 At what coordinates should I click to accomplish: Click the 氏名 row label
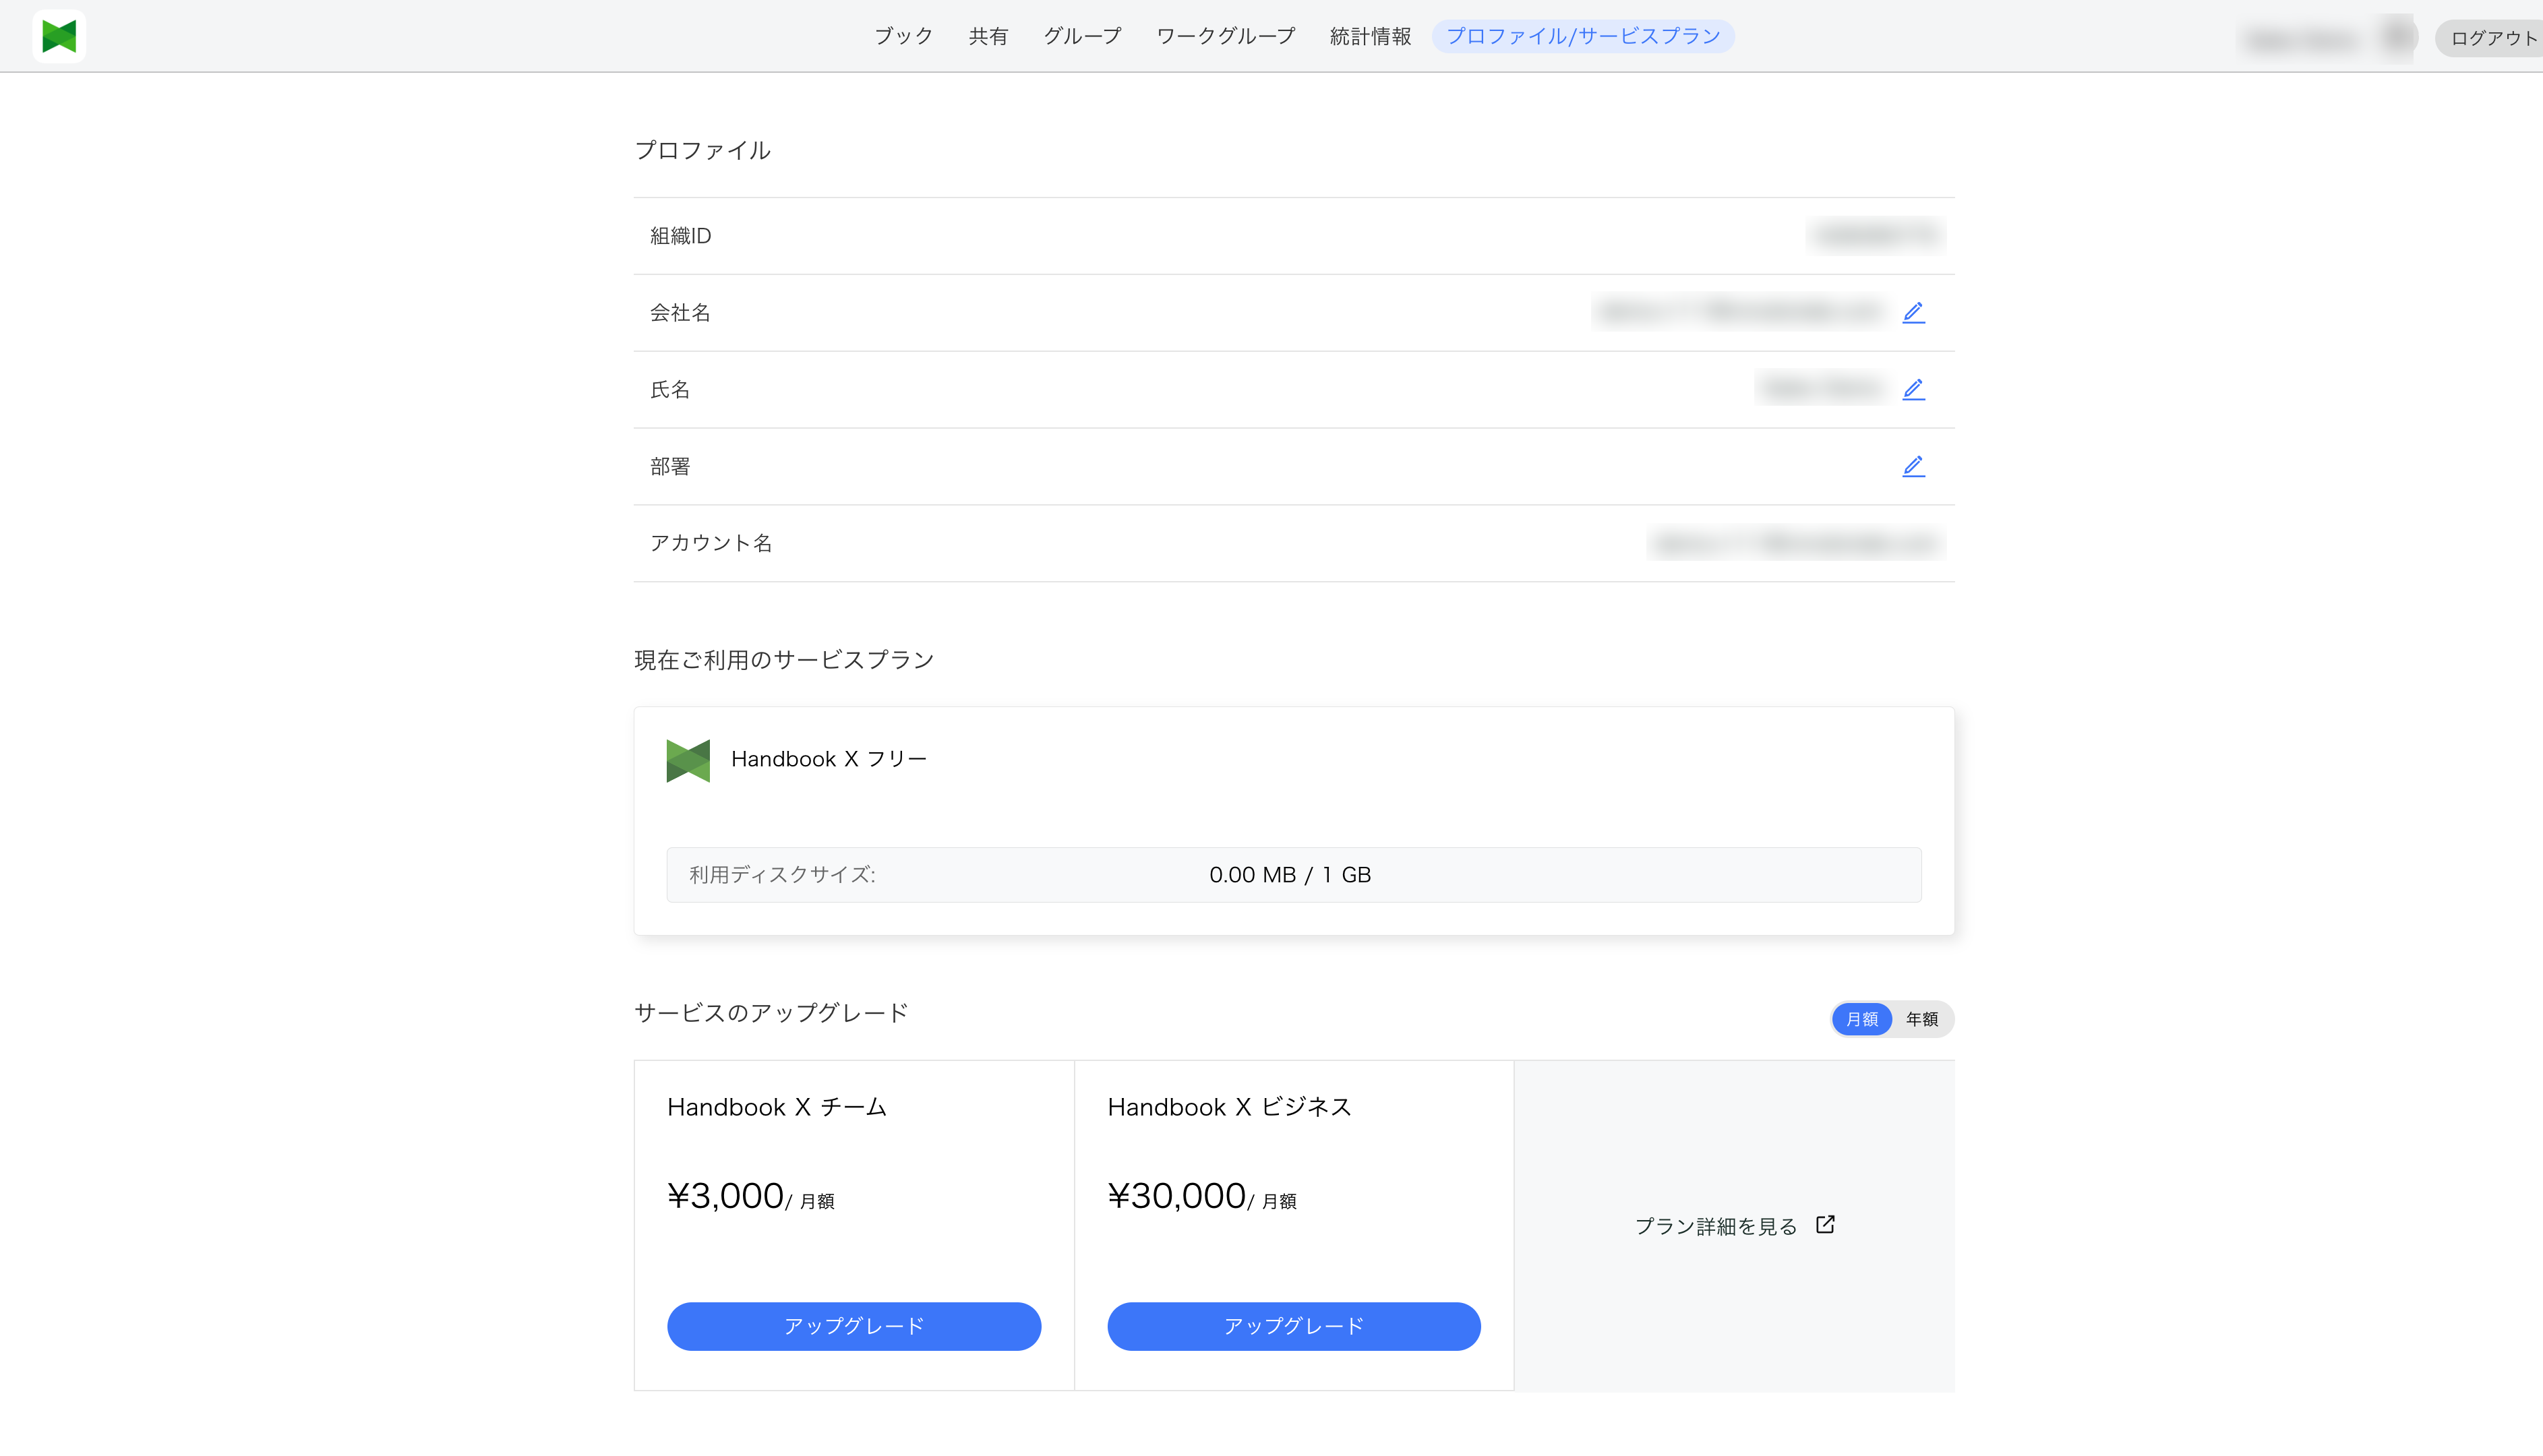[x=670, y=390]
